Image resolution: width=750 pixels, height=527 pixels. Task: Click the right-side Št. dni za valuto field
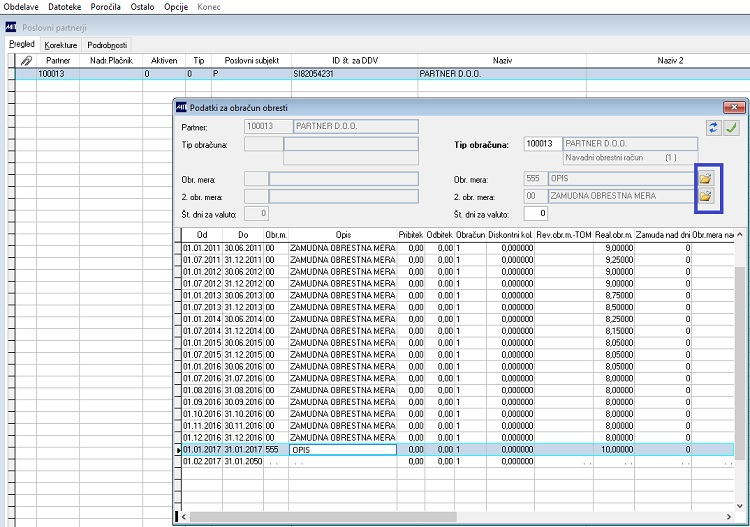pos(537,213)
